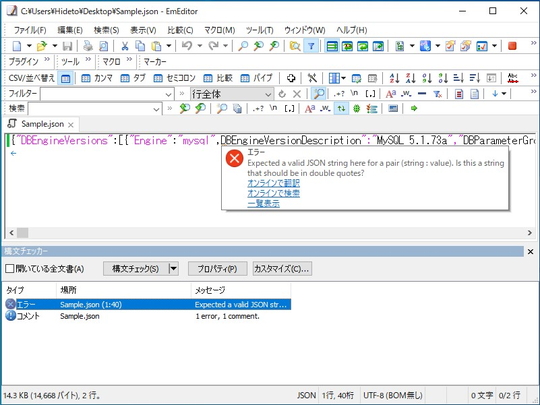Viewport: 540px width, 405px height.
Task: Toggle escape sequence \n in filter bar
Action: pyautogui.click(x=354, y=94)
